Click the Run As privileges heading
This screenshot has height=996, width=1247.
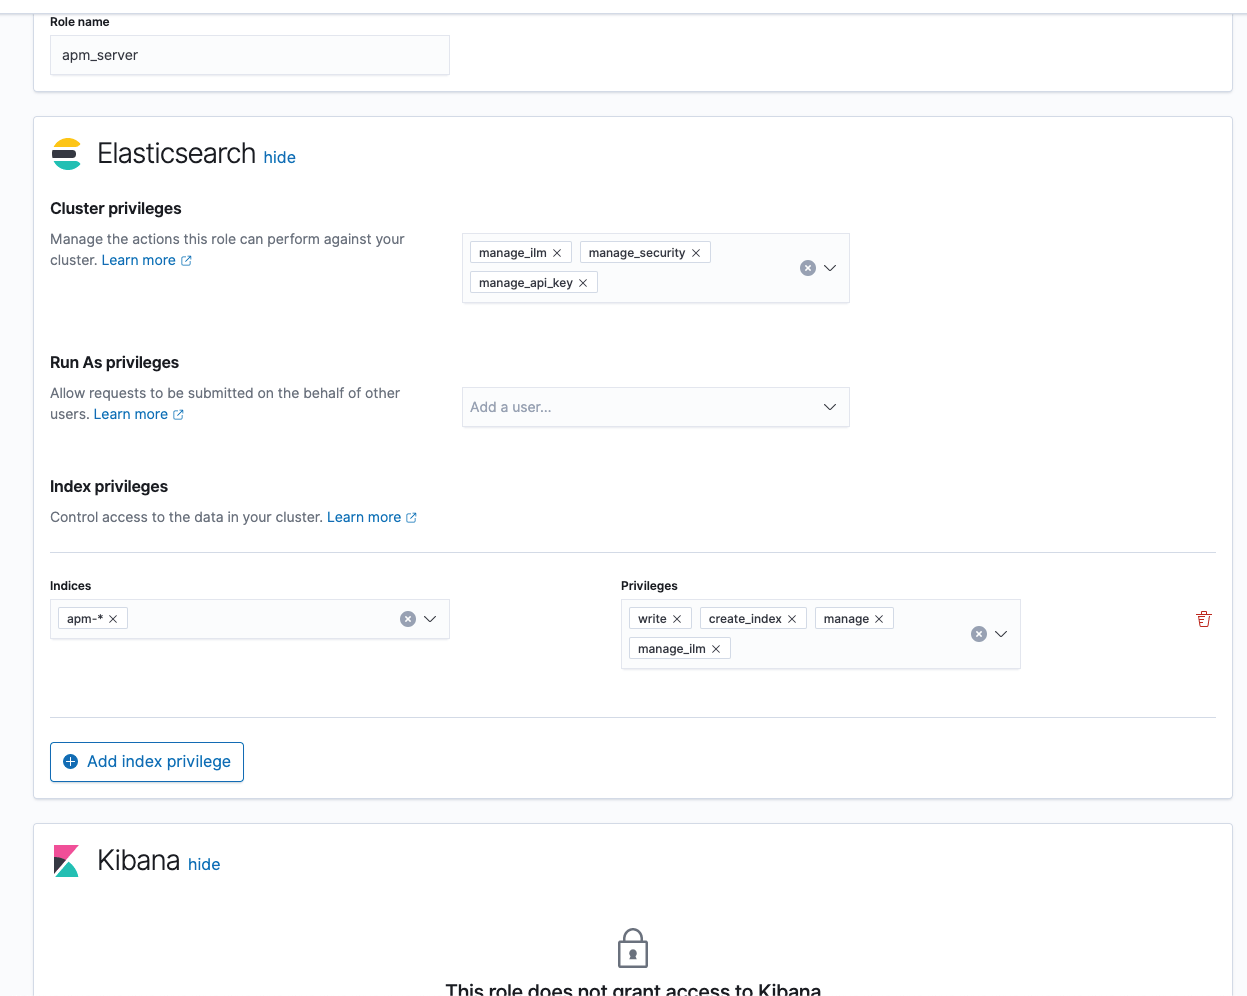115,362
